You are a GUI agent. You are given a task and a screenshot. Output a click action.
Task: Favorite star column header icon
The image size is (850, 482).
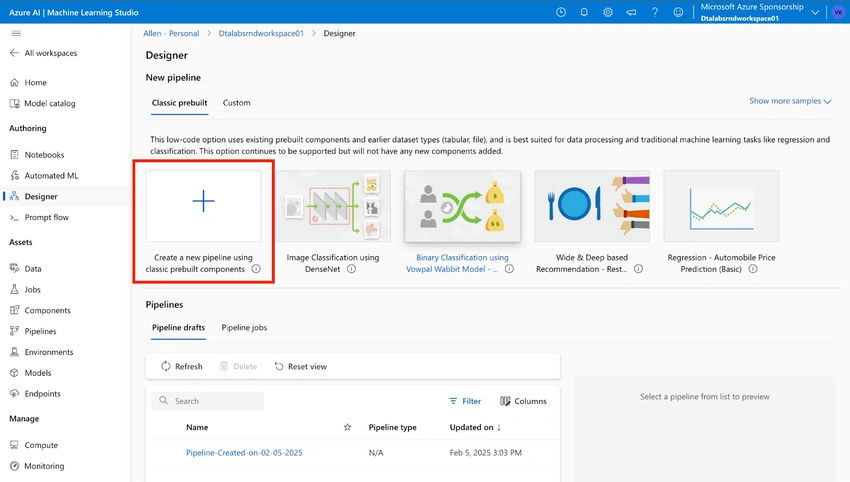click(x=347, y=427)
